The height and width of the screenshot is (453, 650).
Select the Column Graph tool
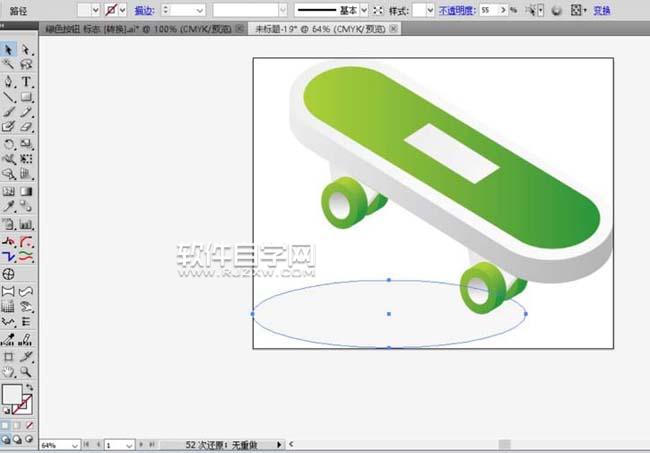pos(26,224)
